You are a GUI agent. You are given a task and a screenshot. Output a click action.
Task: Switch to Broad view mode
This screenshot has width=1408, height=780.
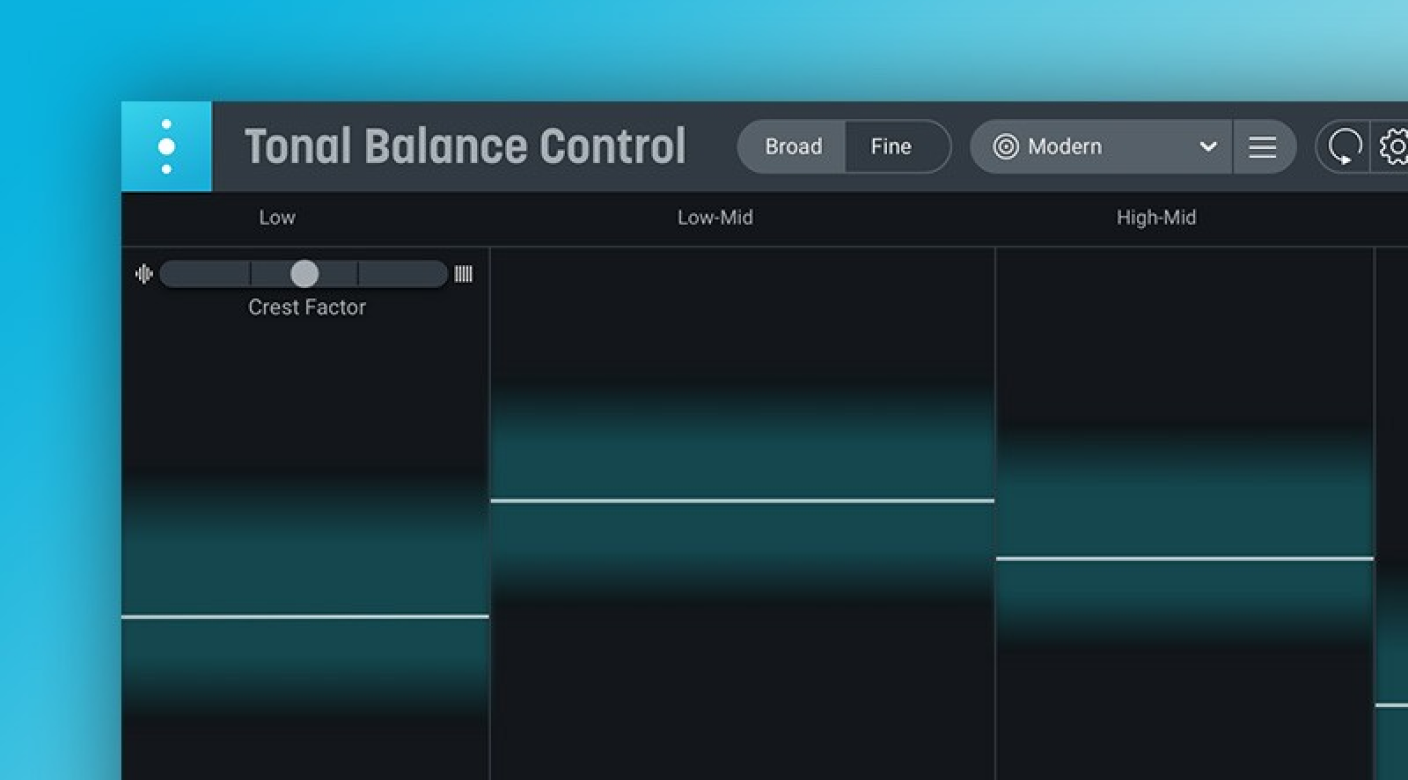coord(793,147)
